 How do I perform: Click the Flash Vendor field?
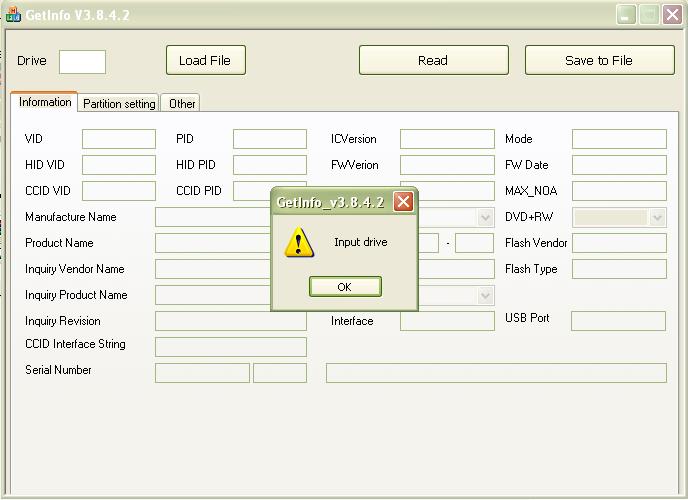tap(619, 243)
